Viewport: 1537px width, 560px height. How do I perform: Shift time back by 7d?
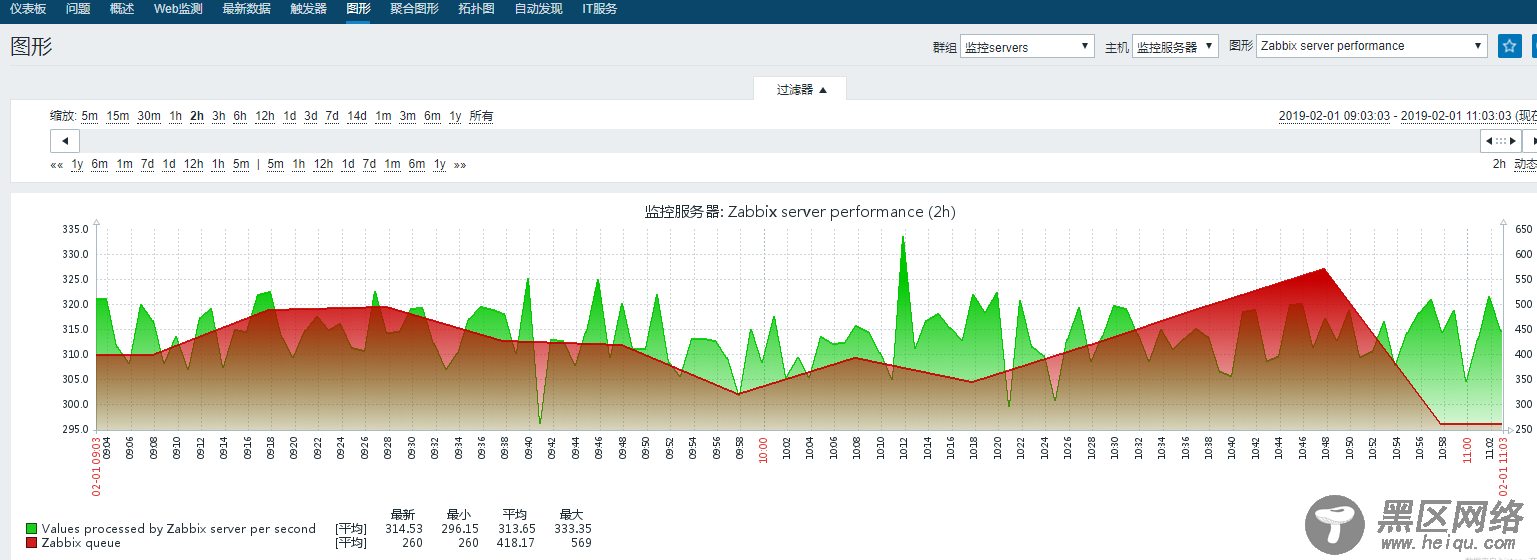tap(147, 164)
